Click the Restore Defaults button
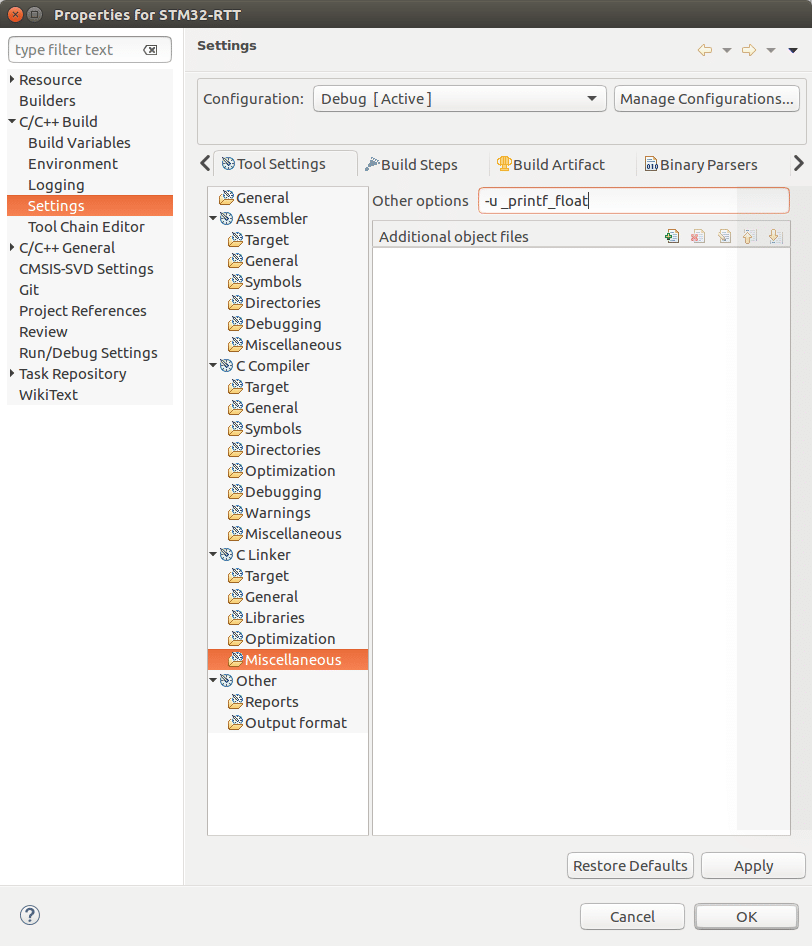 click(630, 865)
